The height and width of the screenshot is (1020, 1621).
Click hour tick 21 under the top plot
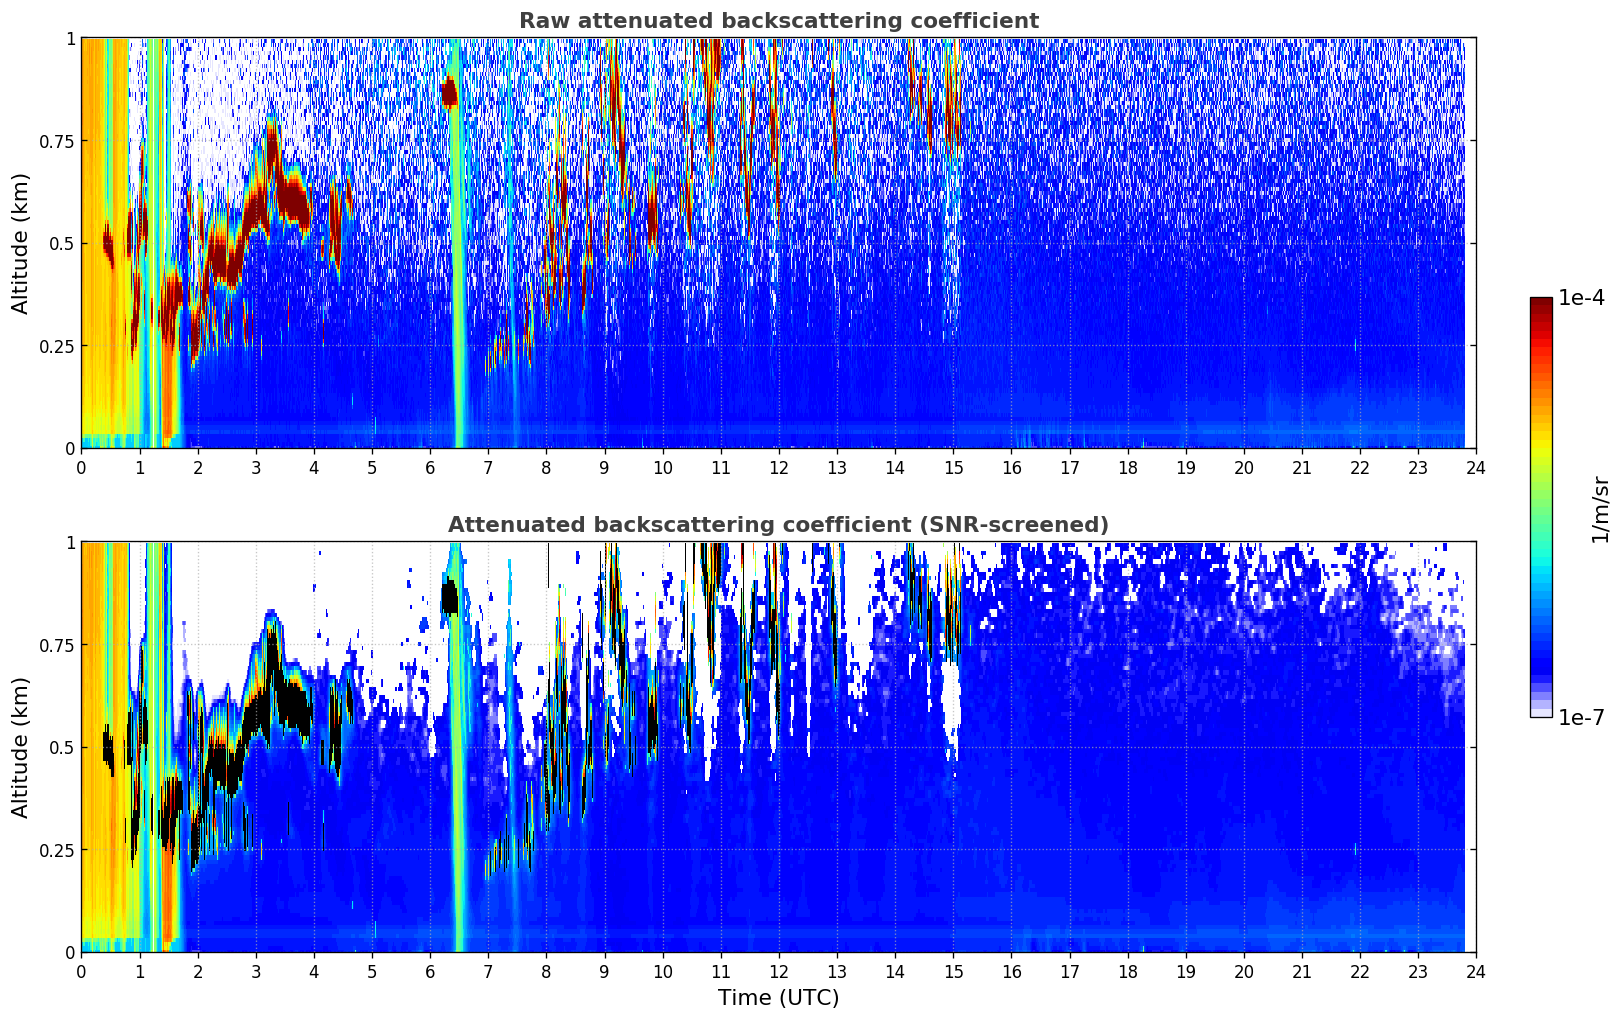coord(1301,467)
